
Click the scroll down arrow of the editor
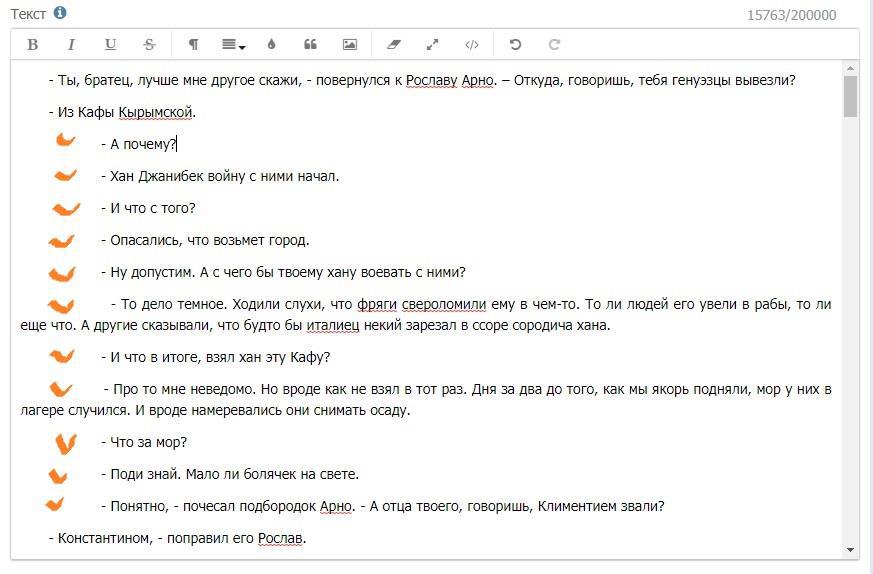pyautogui.click(x=850, y=550)
